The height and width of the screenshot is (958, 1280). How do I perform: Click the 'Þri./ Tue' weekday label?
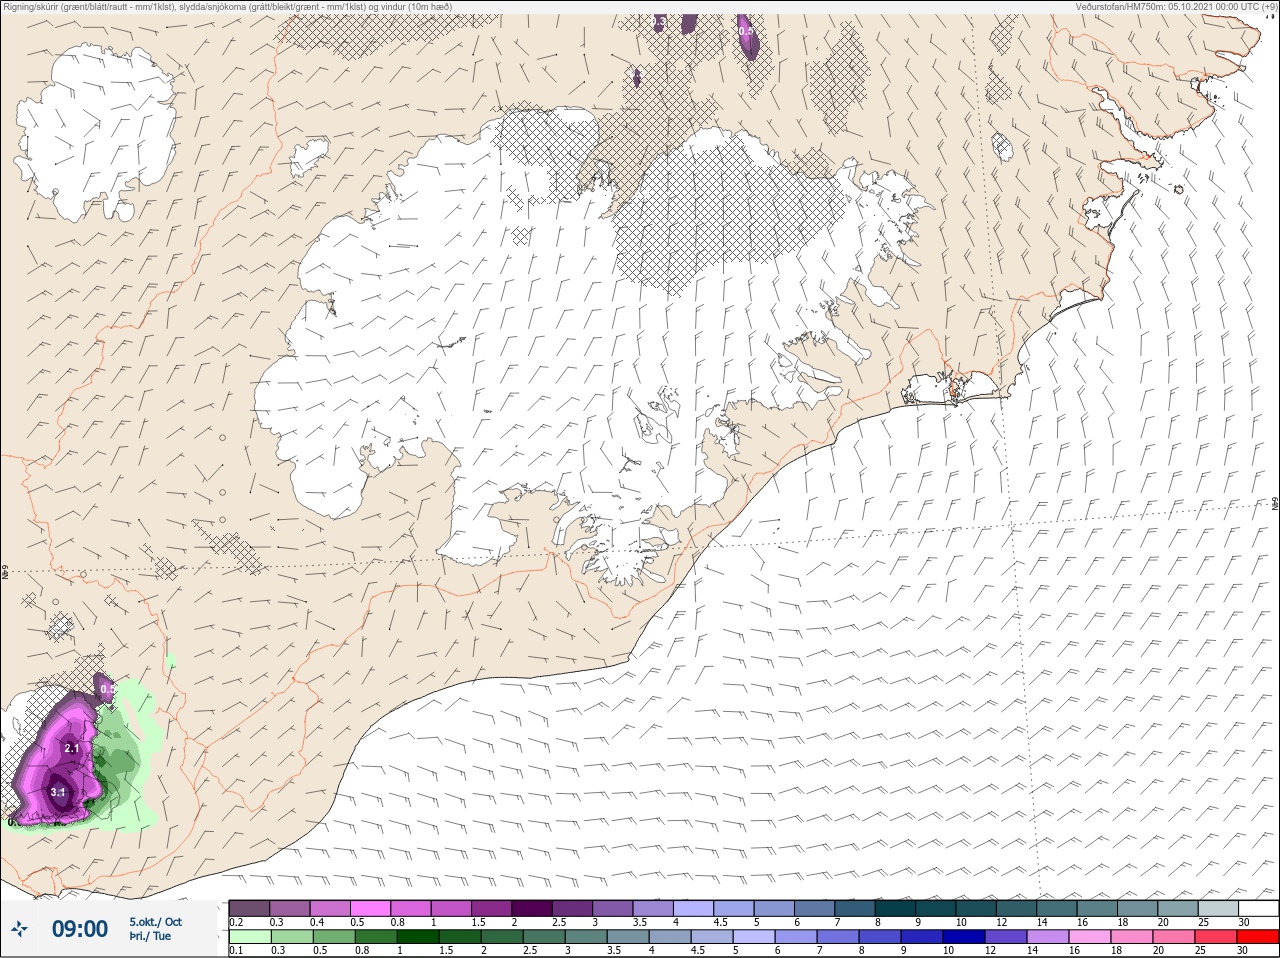[149, 937]
